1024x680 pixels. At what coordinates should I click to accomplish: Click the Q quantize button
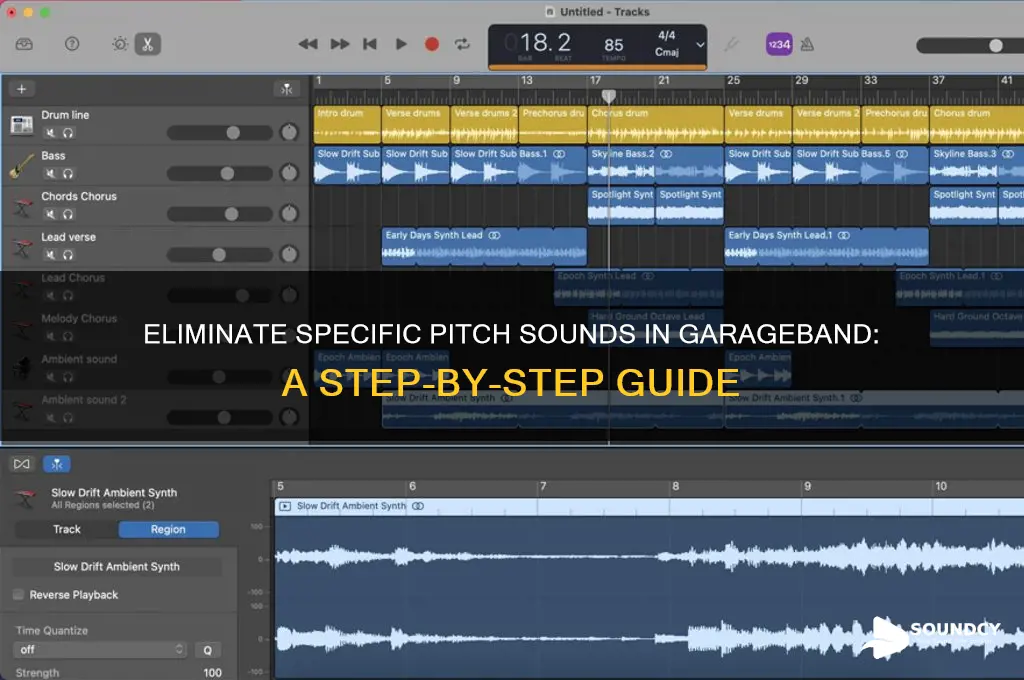(208, 650)
